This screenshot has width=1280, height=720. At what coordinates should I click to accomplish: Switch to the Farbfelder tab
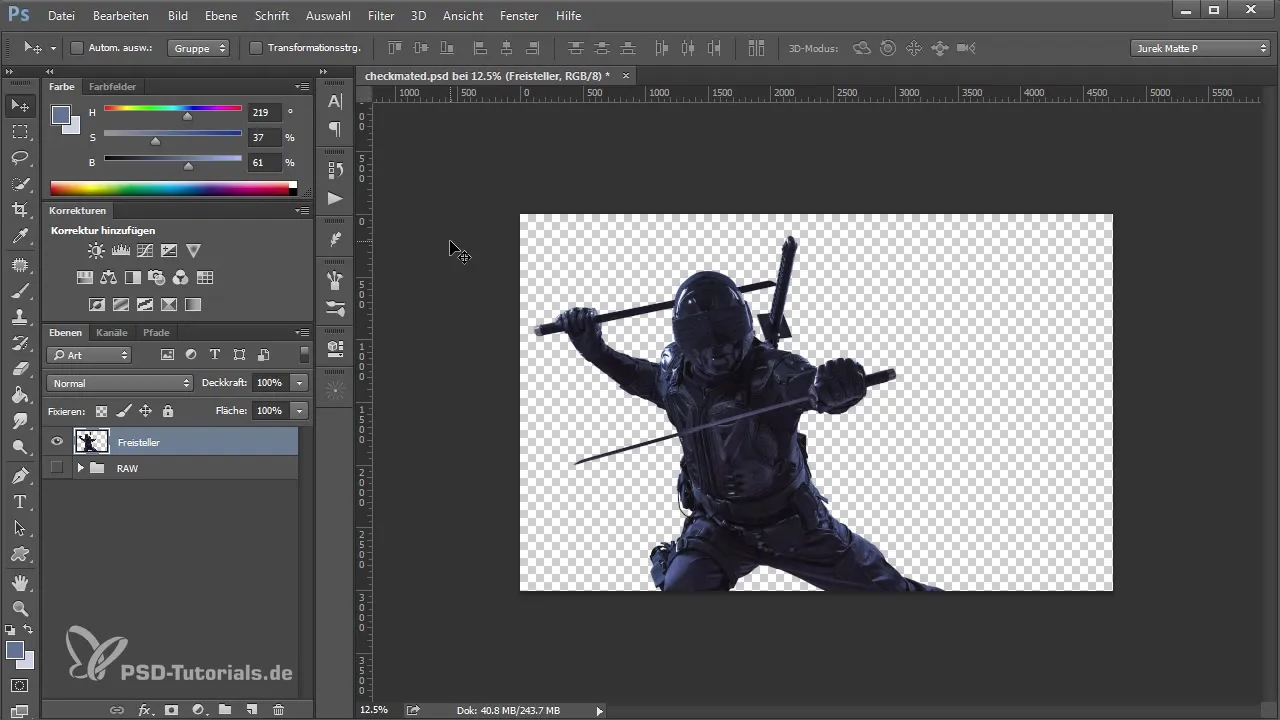pos(112,87)
